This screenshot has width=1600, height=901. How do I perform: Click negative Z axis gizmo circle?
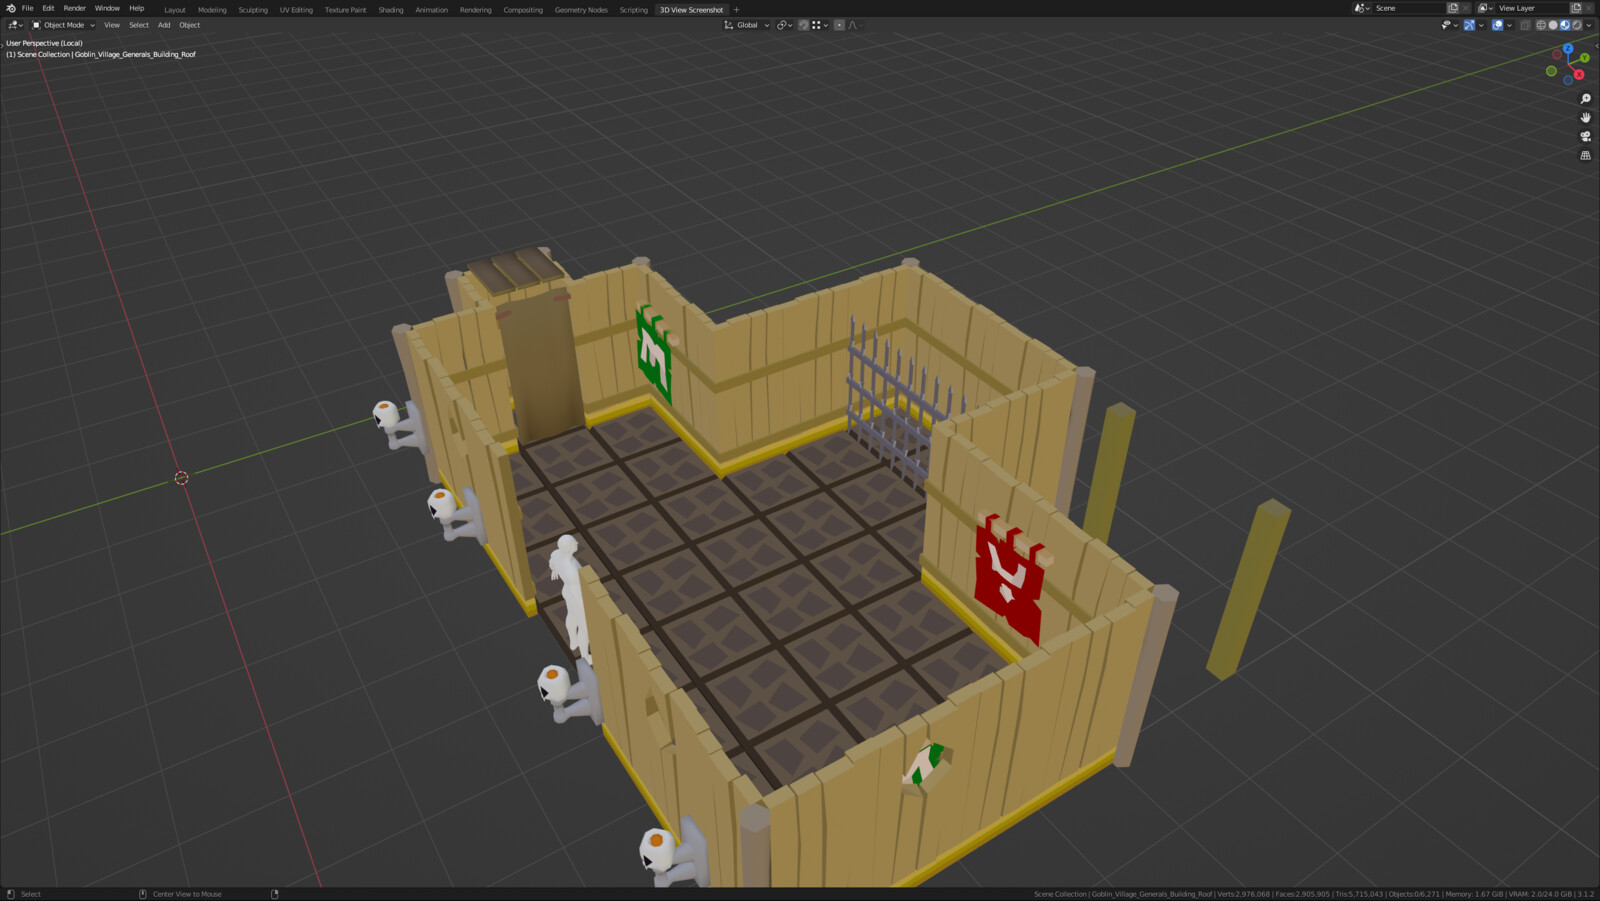pos(1568,80)
